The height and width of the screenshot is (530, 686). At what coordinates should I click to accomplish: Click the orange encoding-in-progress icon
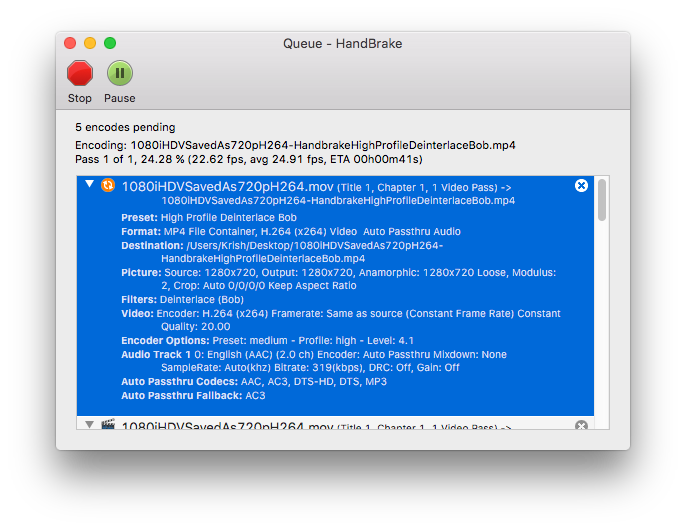point(108,185)
